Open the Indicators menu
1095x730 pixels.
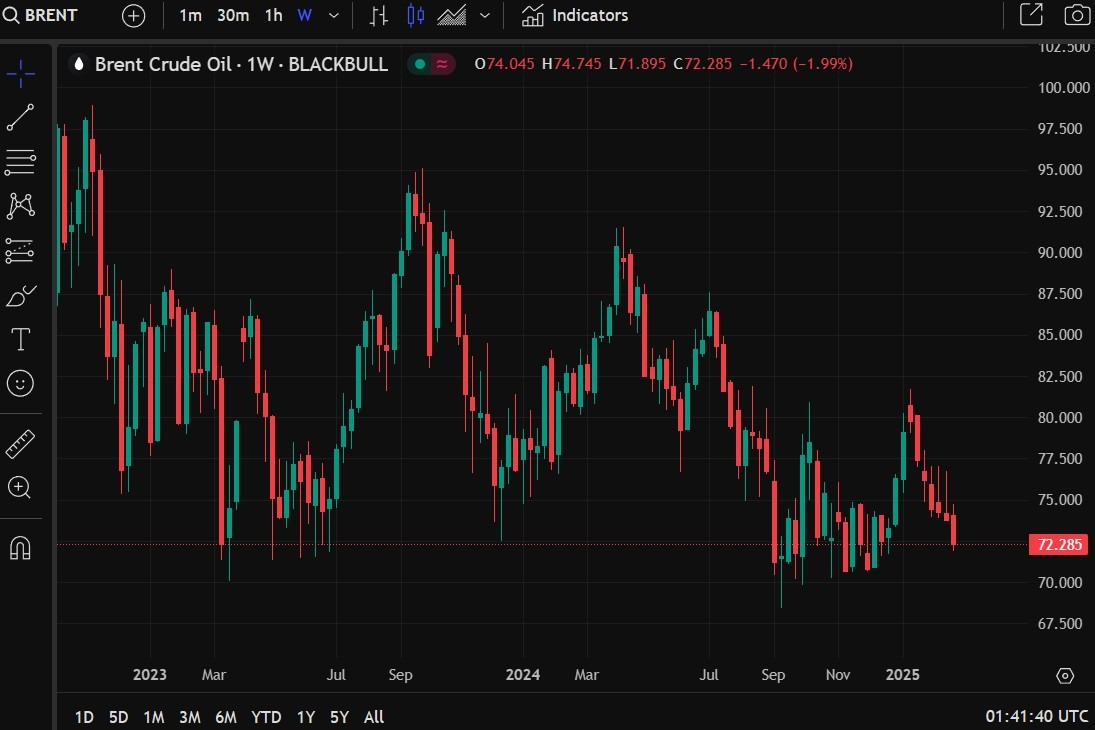[575, 15]
